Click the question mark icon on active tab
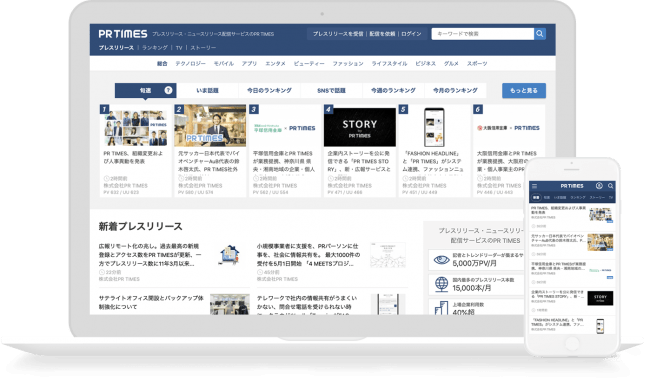 (x=168, y=90)
